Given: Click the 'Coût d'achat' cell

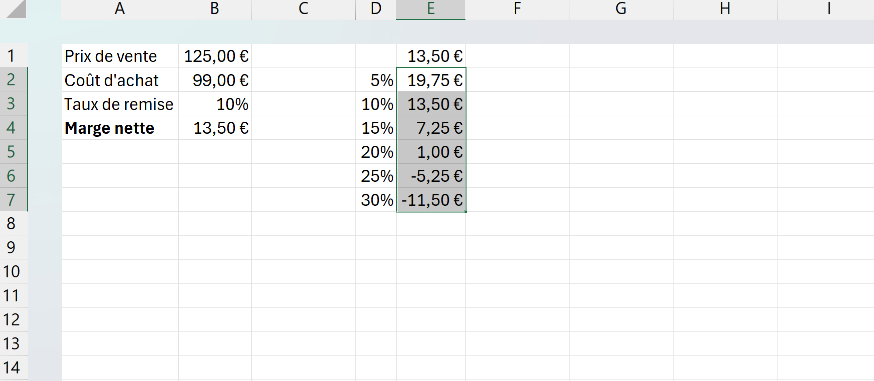Looking at the screenshot, I should click(x=120, y=80).
